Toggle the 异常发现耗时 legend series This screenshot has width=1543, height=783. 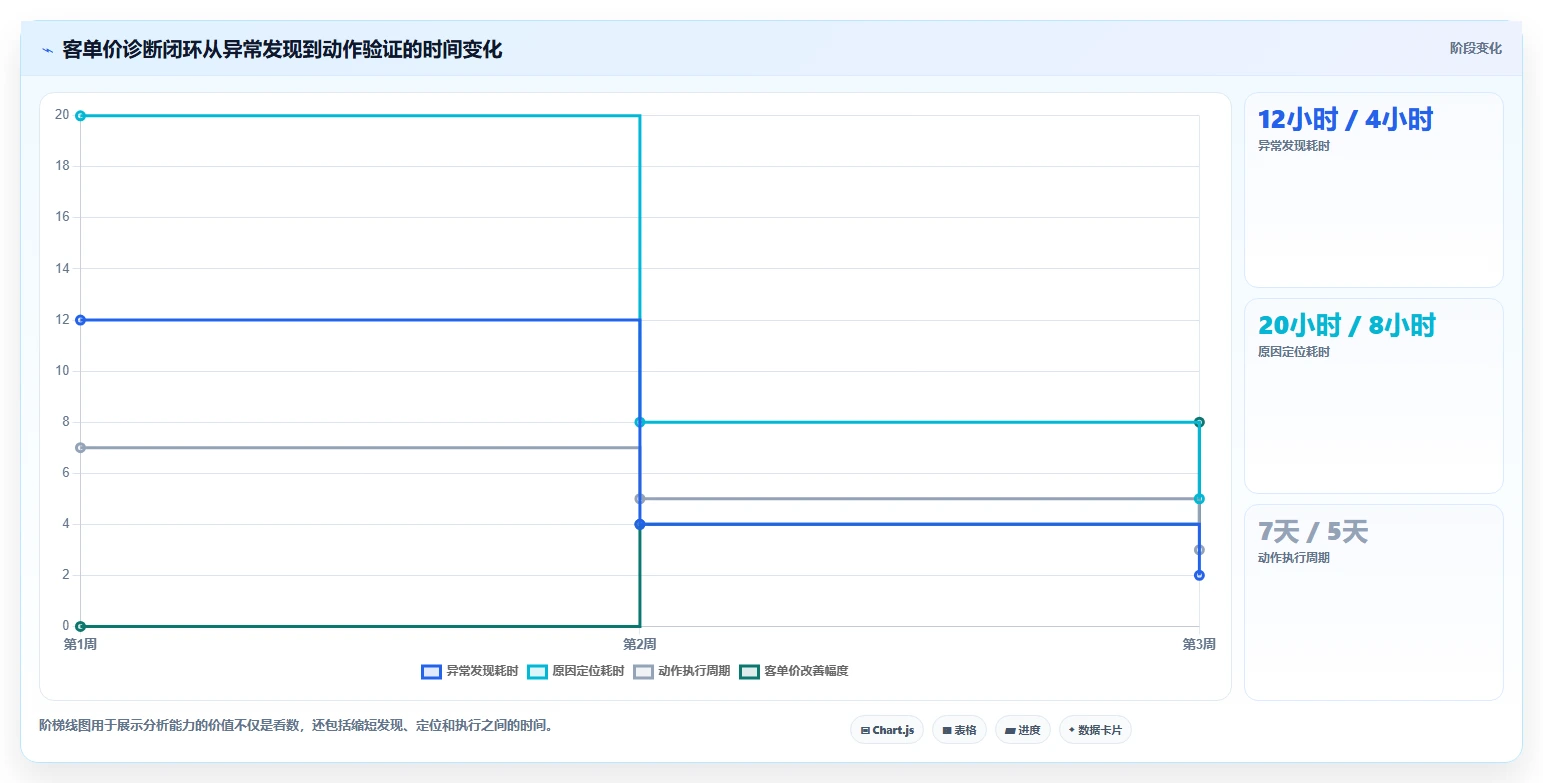(x=470, y=671)
